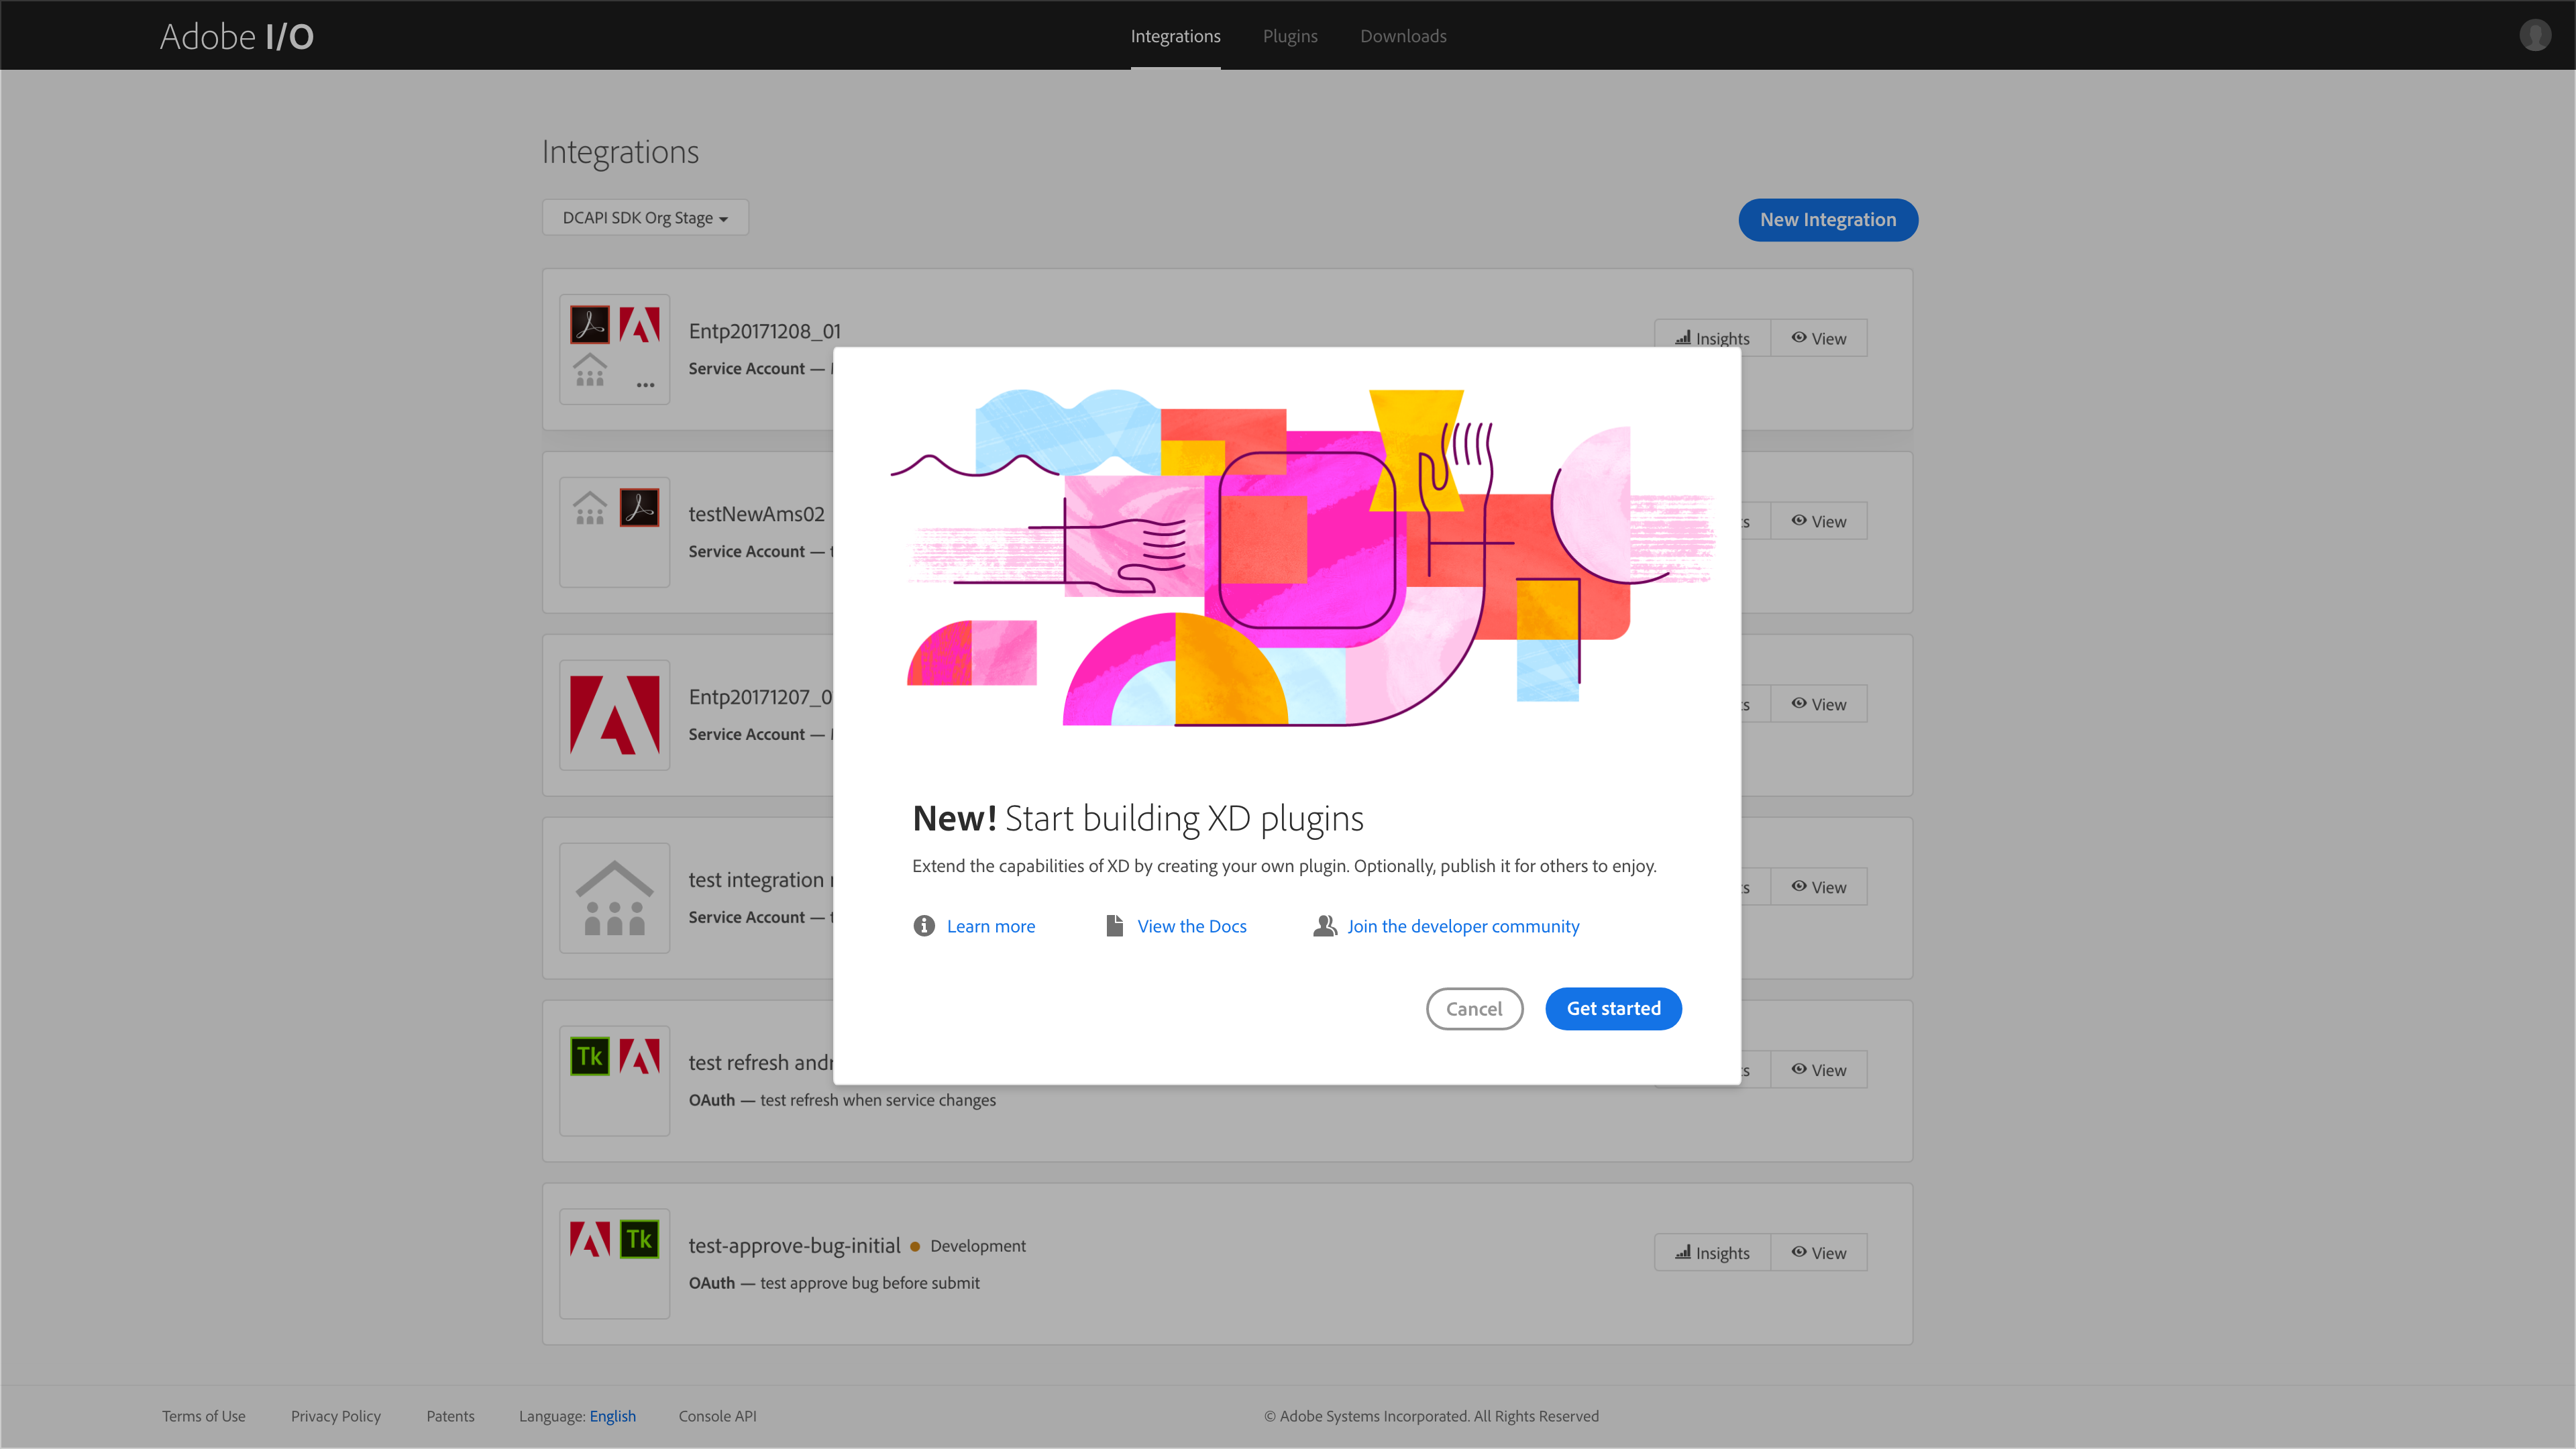Screen dimensions: 2576x1449
Task: Click the Integrations page heading
Action: (x=620, y=152)
